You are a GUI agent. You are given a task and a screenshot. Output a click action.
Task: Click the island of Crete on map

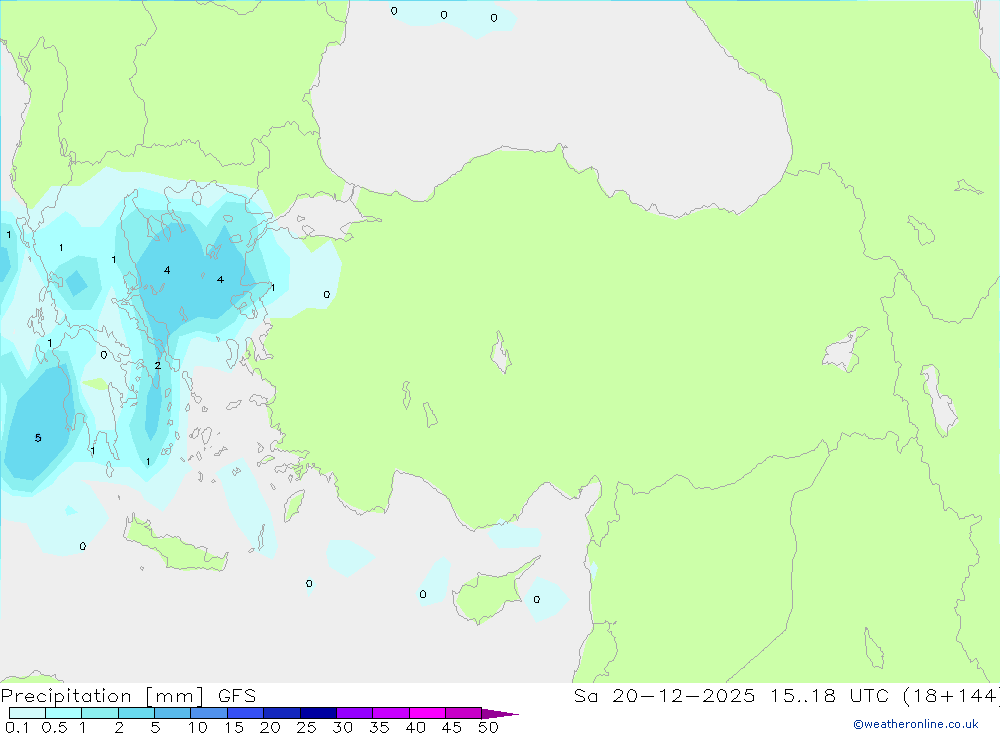click(172, 547)
